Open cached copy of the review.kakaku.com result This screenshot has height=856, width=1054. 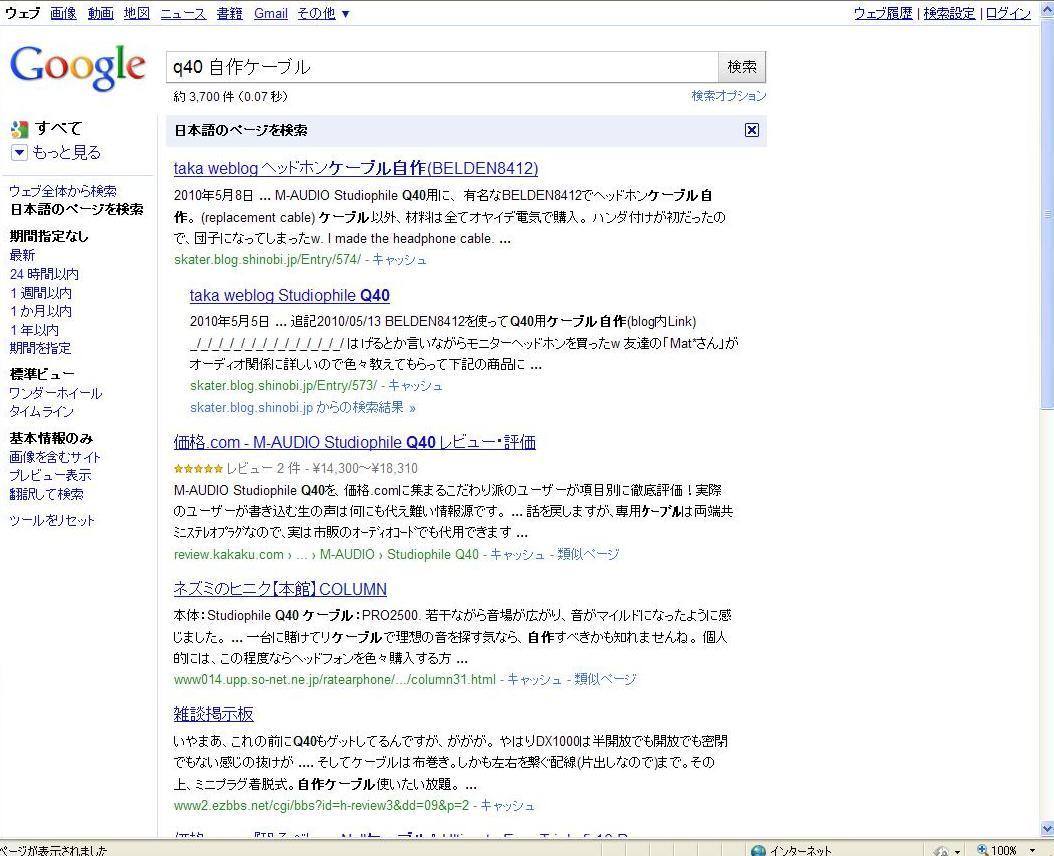click(517, 554)
